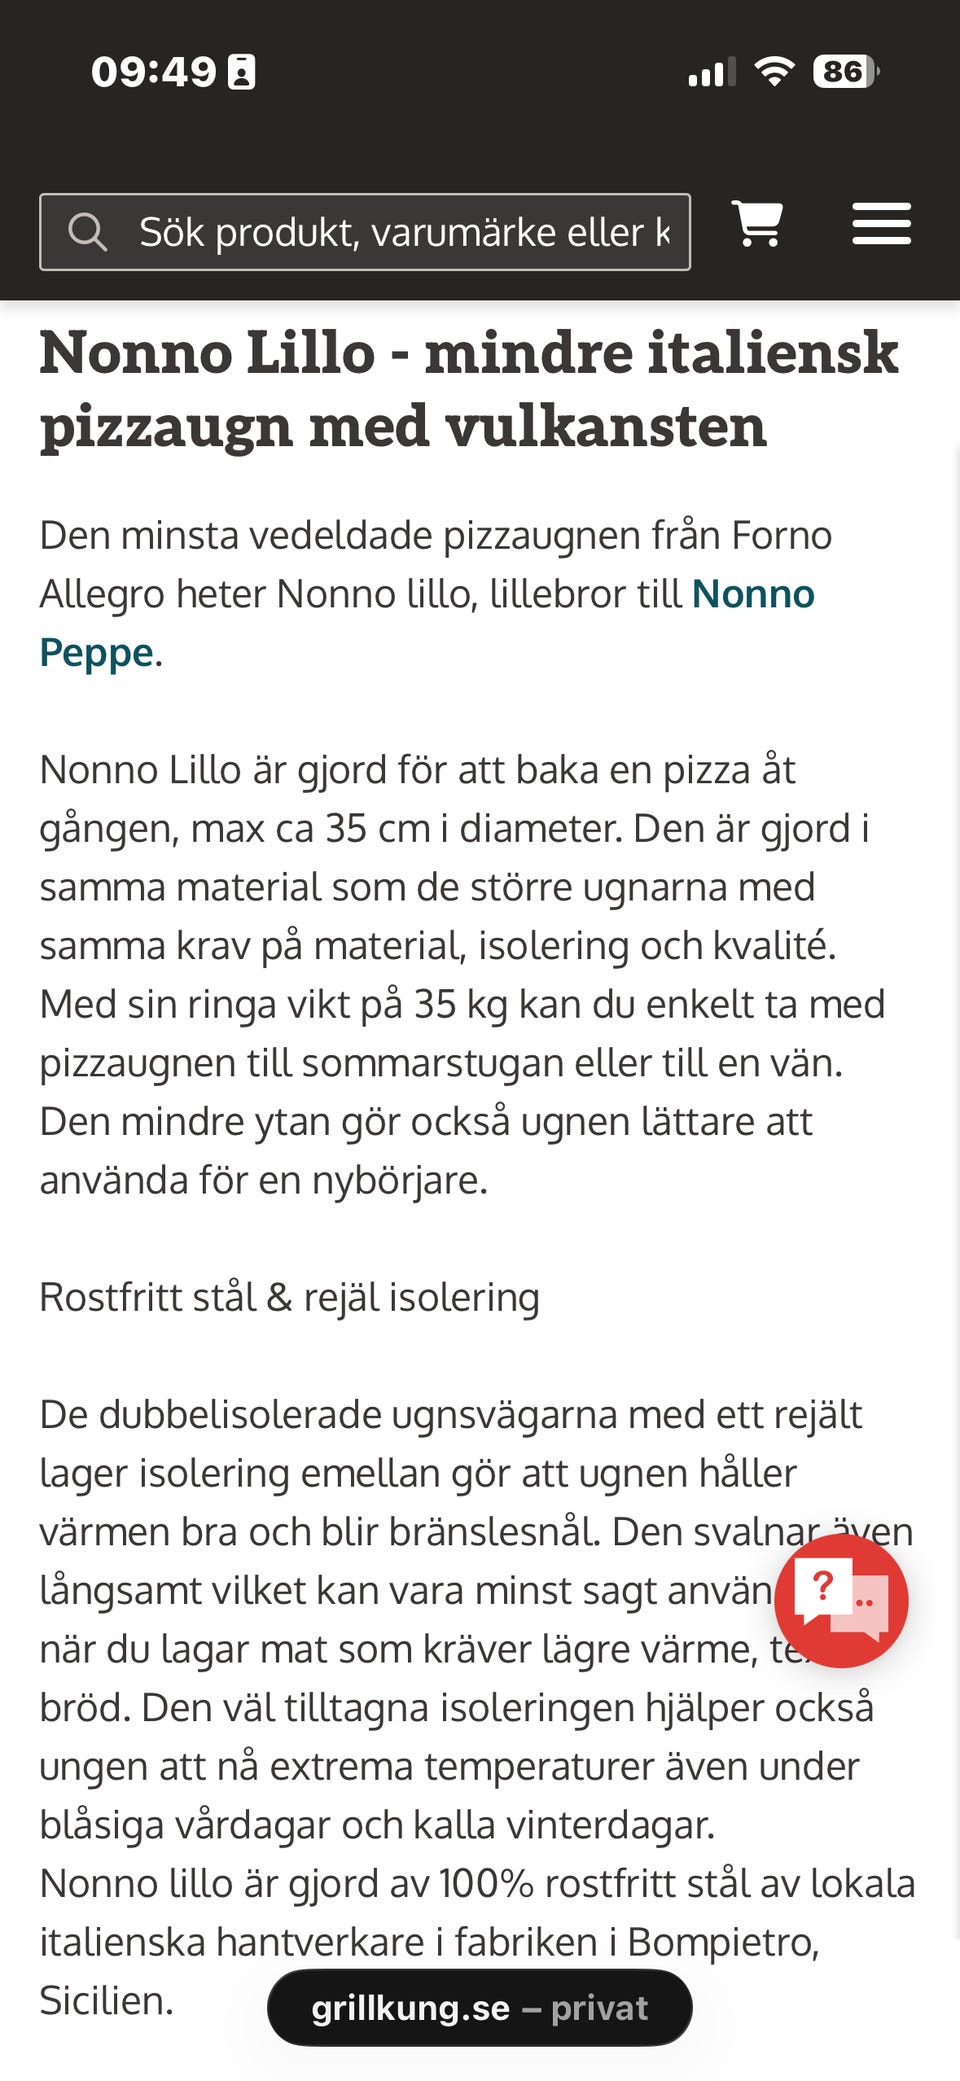
Task: Tap the 09:49 clock in status bar
Action: [x=153, y=71]
